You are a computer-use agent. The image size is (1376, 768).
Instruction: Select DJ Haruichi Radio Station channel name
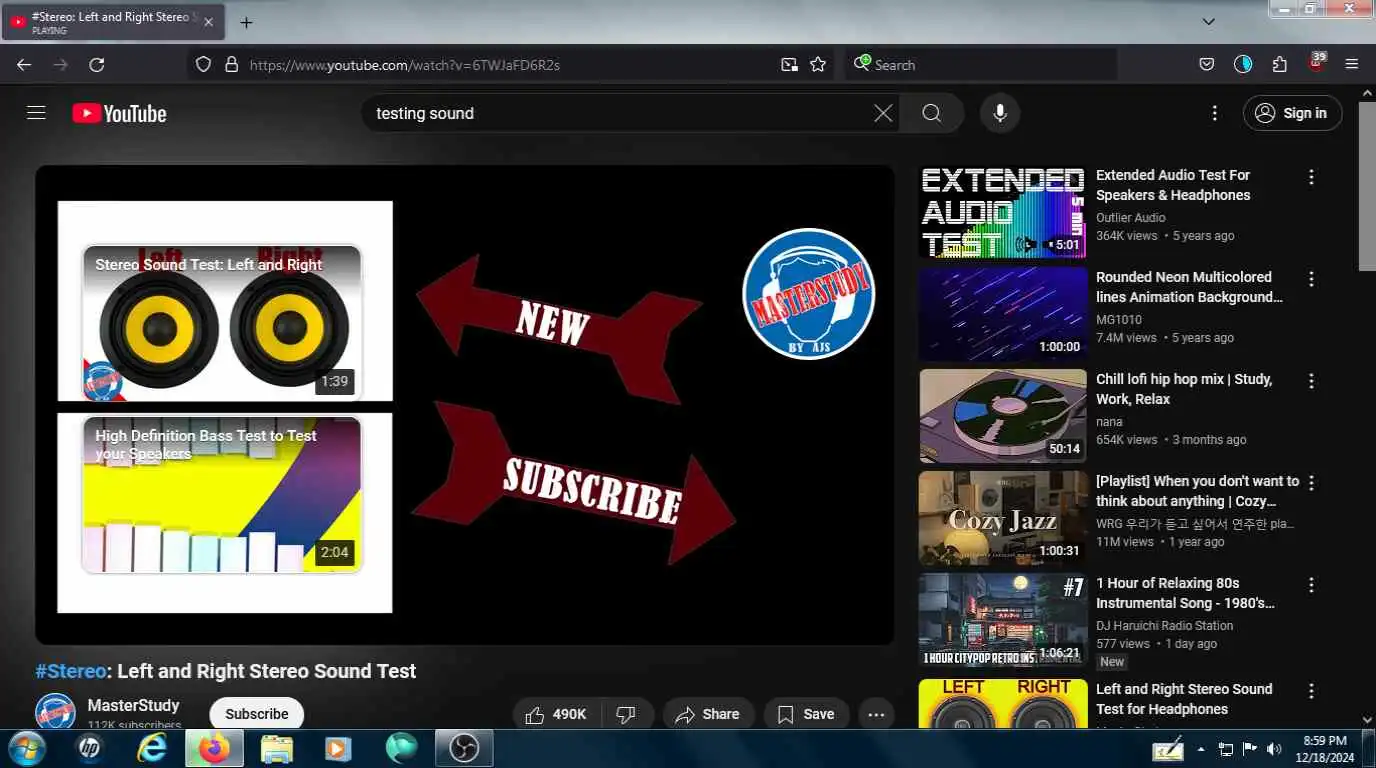[1164, 625]
